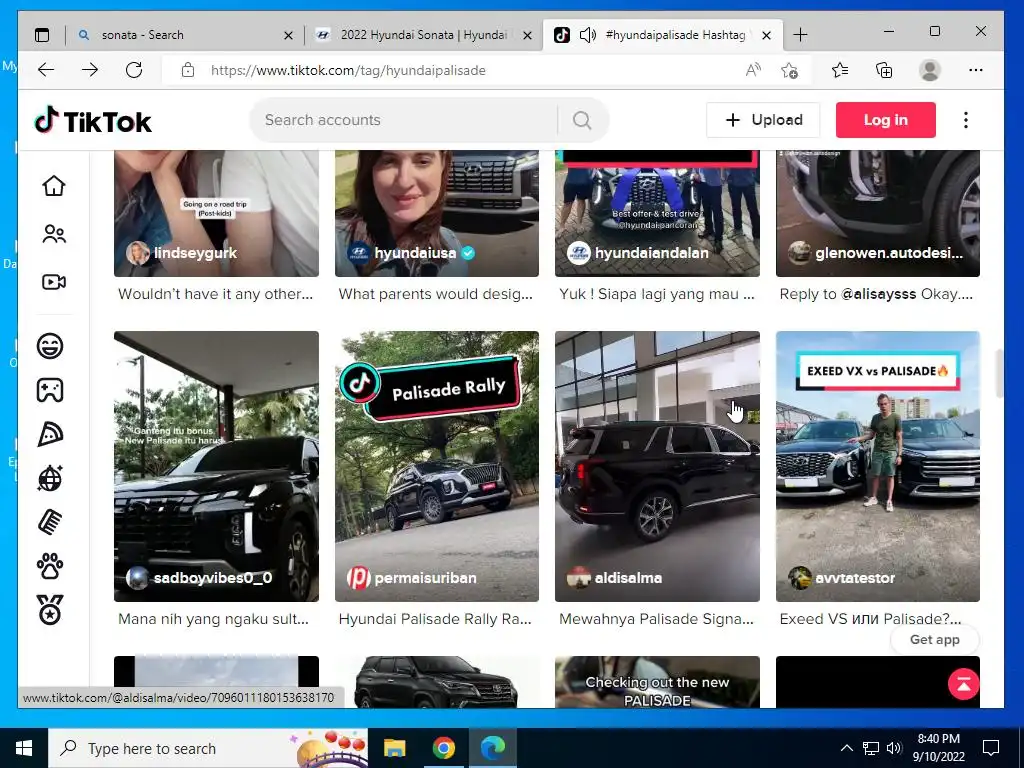Open a new browser tab
This screenshot has width=1024, height=768.
point(800,35)
